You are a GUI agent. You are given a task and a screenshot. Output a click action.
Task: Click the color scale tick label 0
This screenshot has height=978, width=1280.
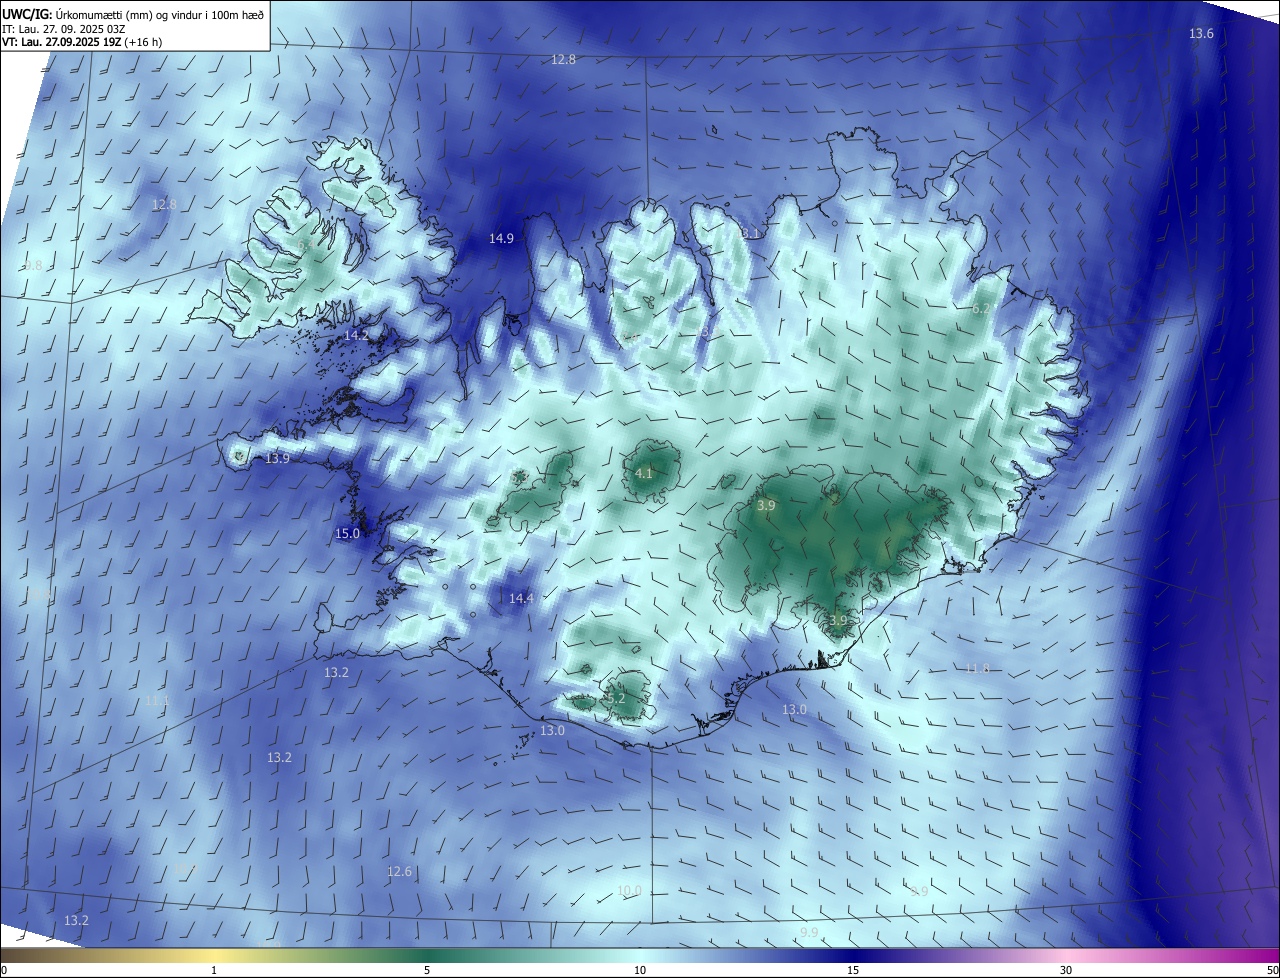tap(4, 970)
